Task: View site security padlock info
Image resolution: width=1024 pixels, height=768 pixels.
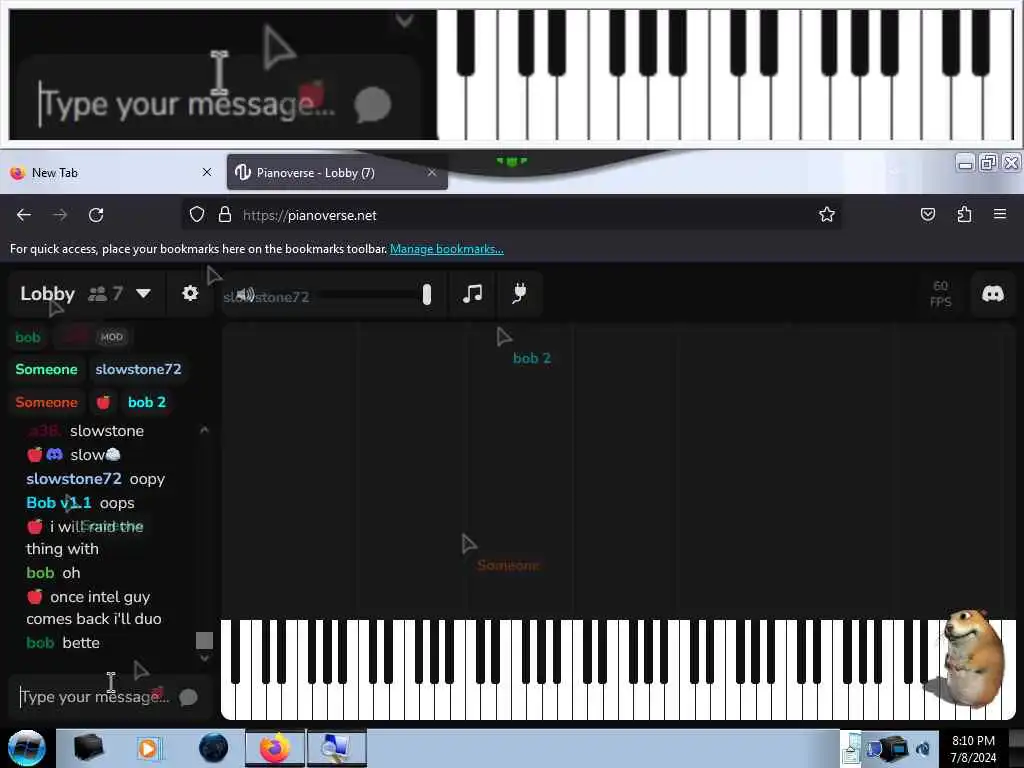Action: 225,214
